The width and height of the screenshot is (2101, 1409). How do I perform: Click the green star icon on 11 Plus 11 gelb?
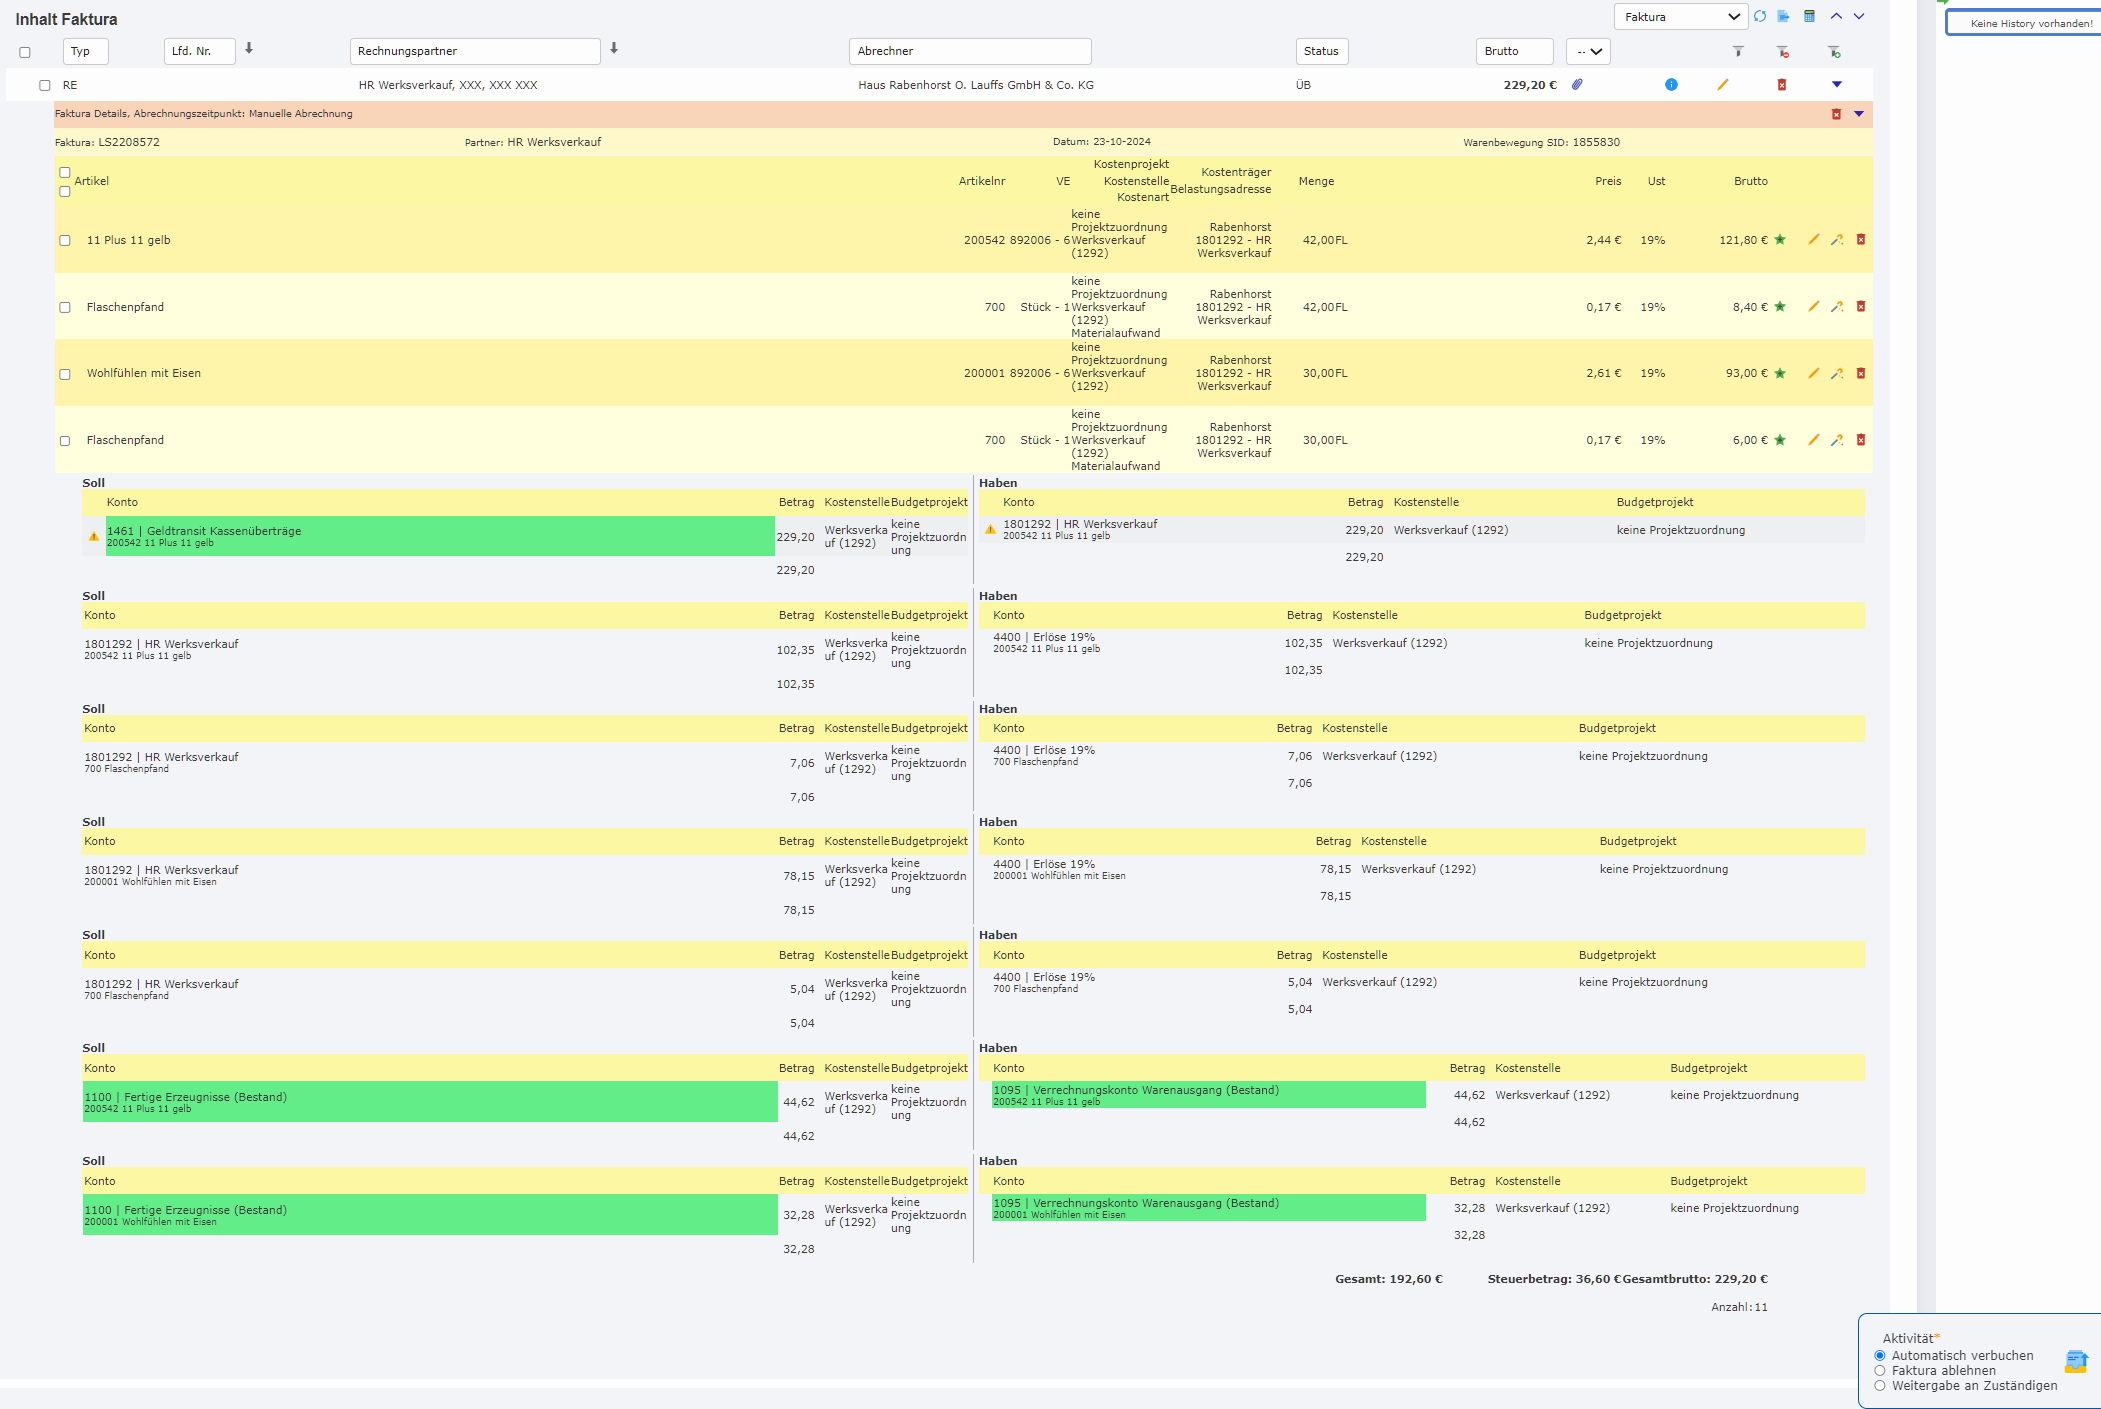1779,240
